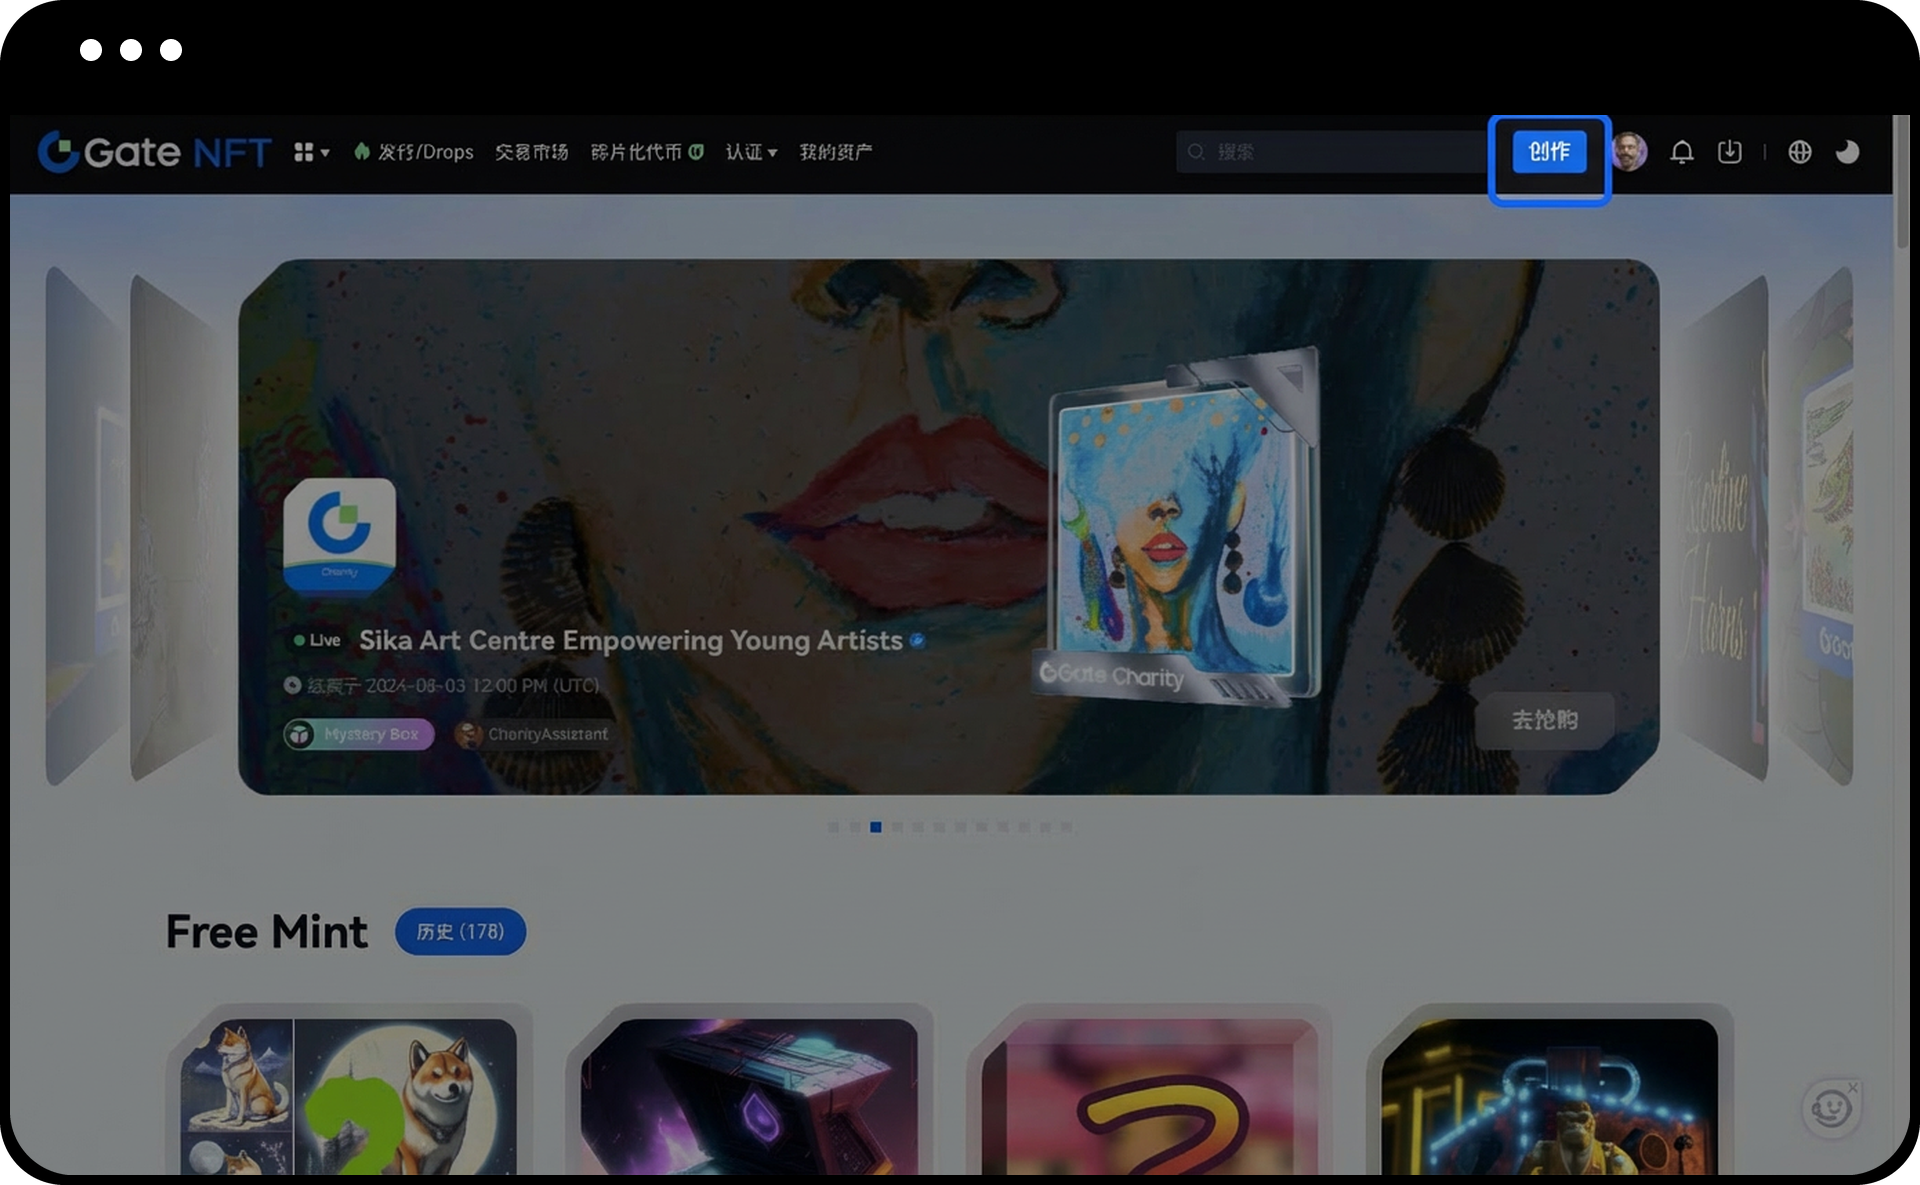Click 去抢购 button on banner

click(1544, 720)
